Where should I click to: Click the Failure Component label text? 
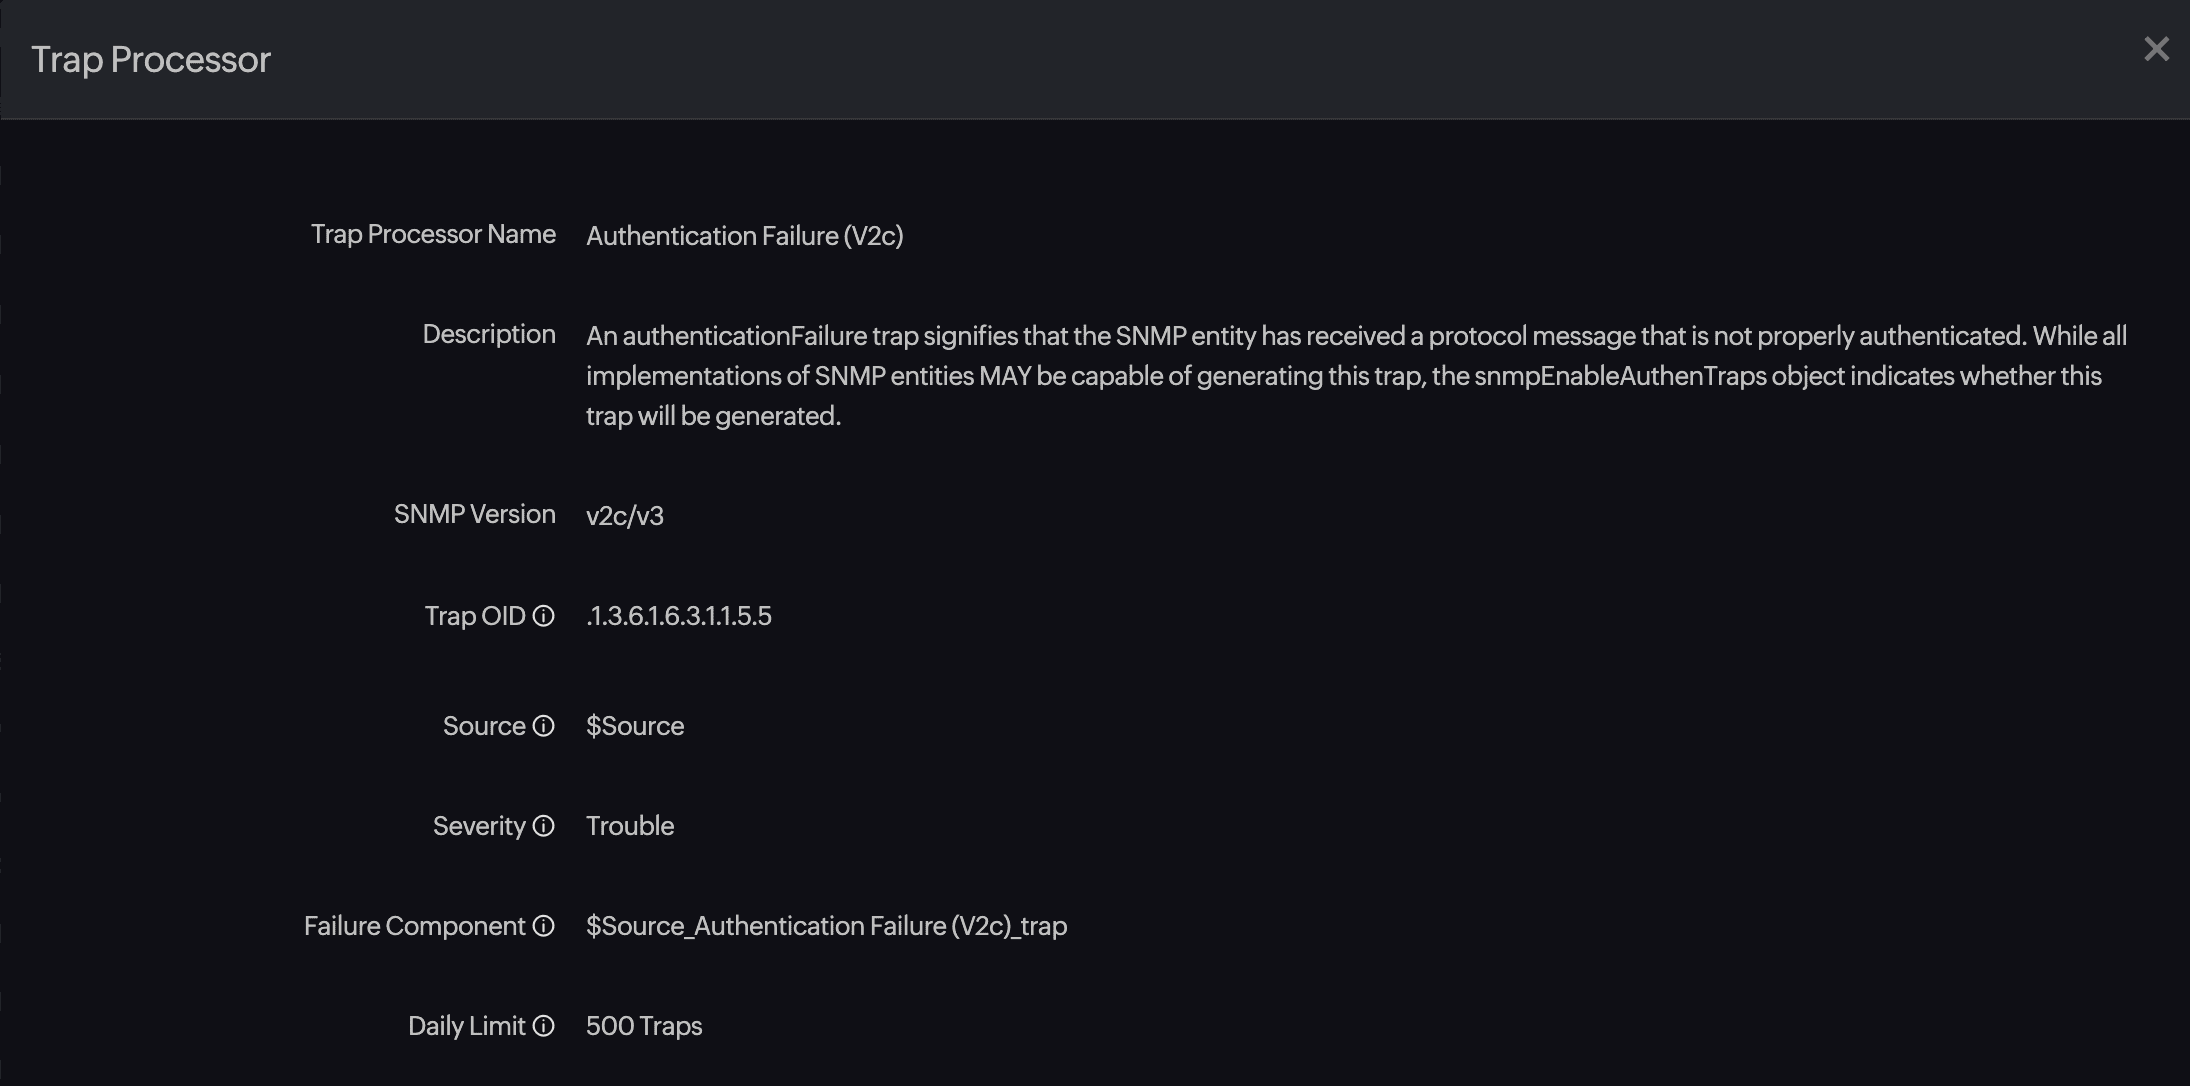tap(414, 926)
